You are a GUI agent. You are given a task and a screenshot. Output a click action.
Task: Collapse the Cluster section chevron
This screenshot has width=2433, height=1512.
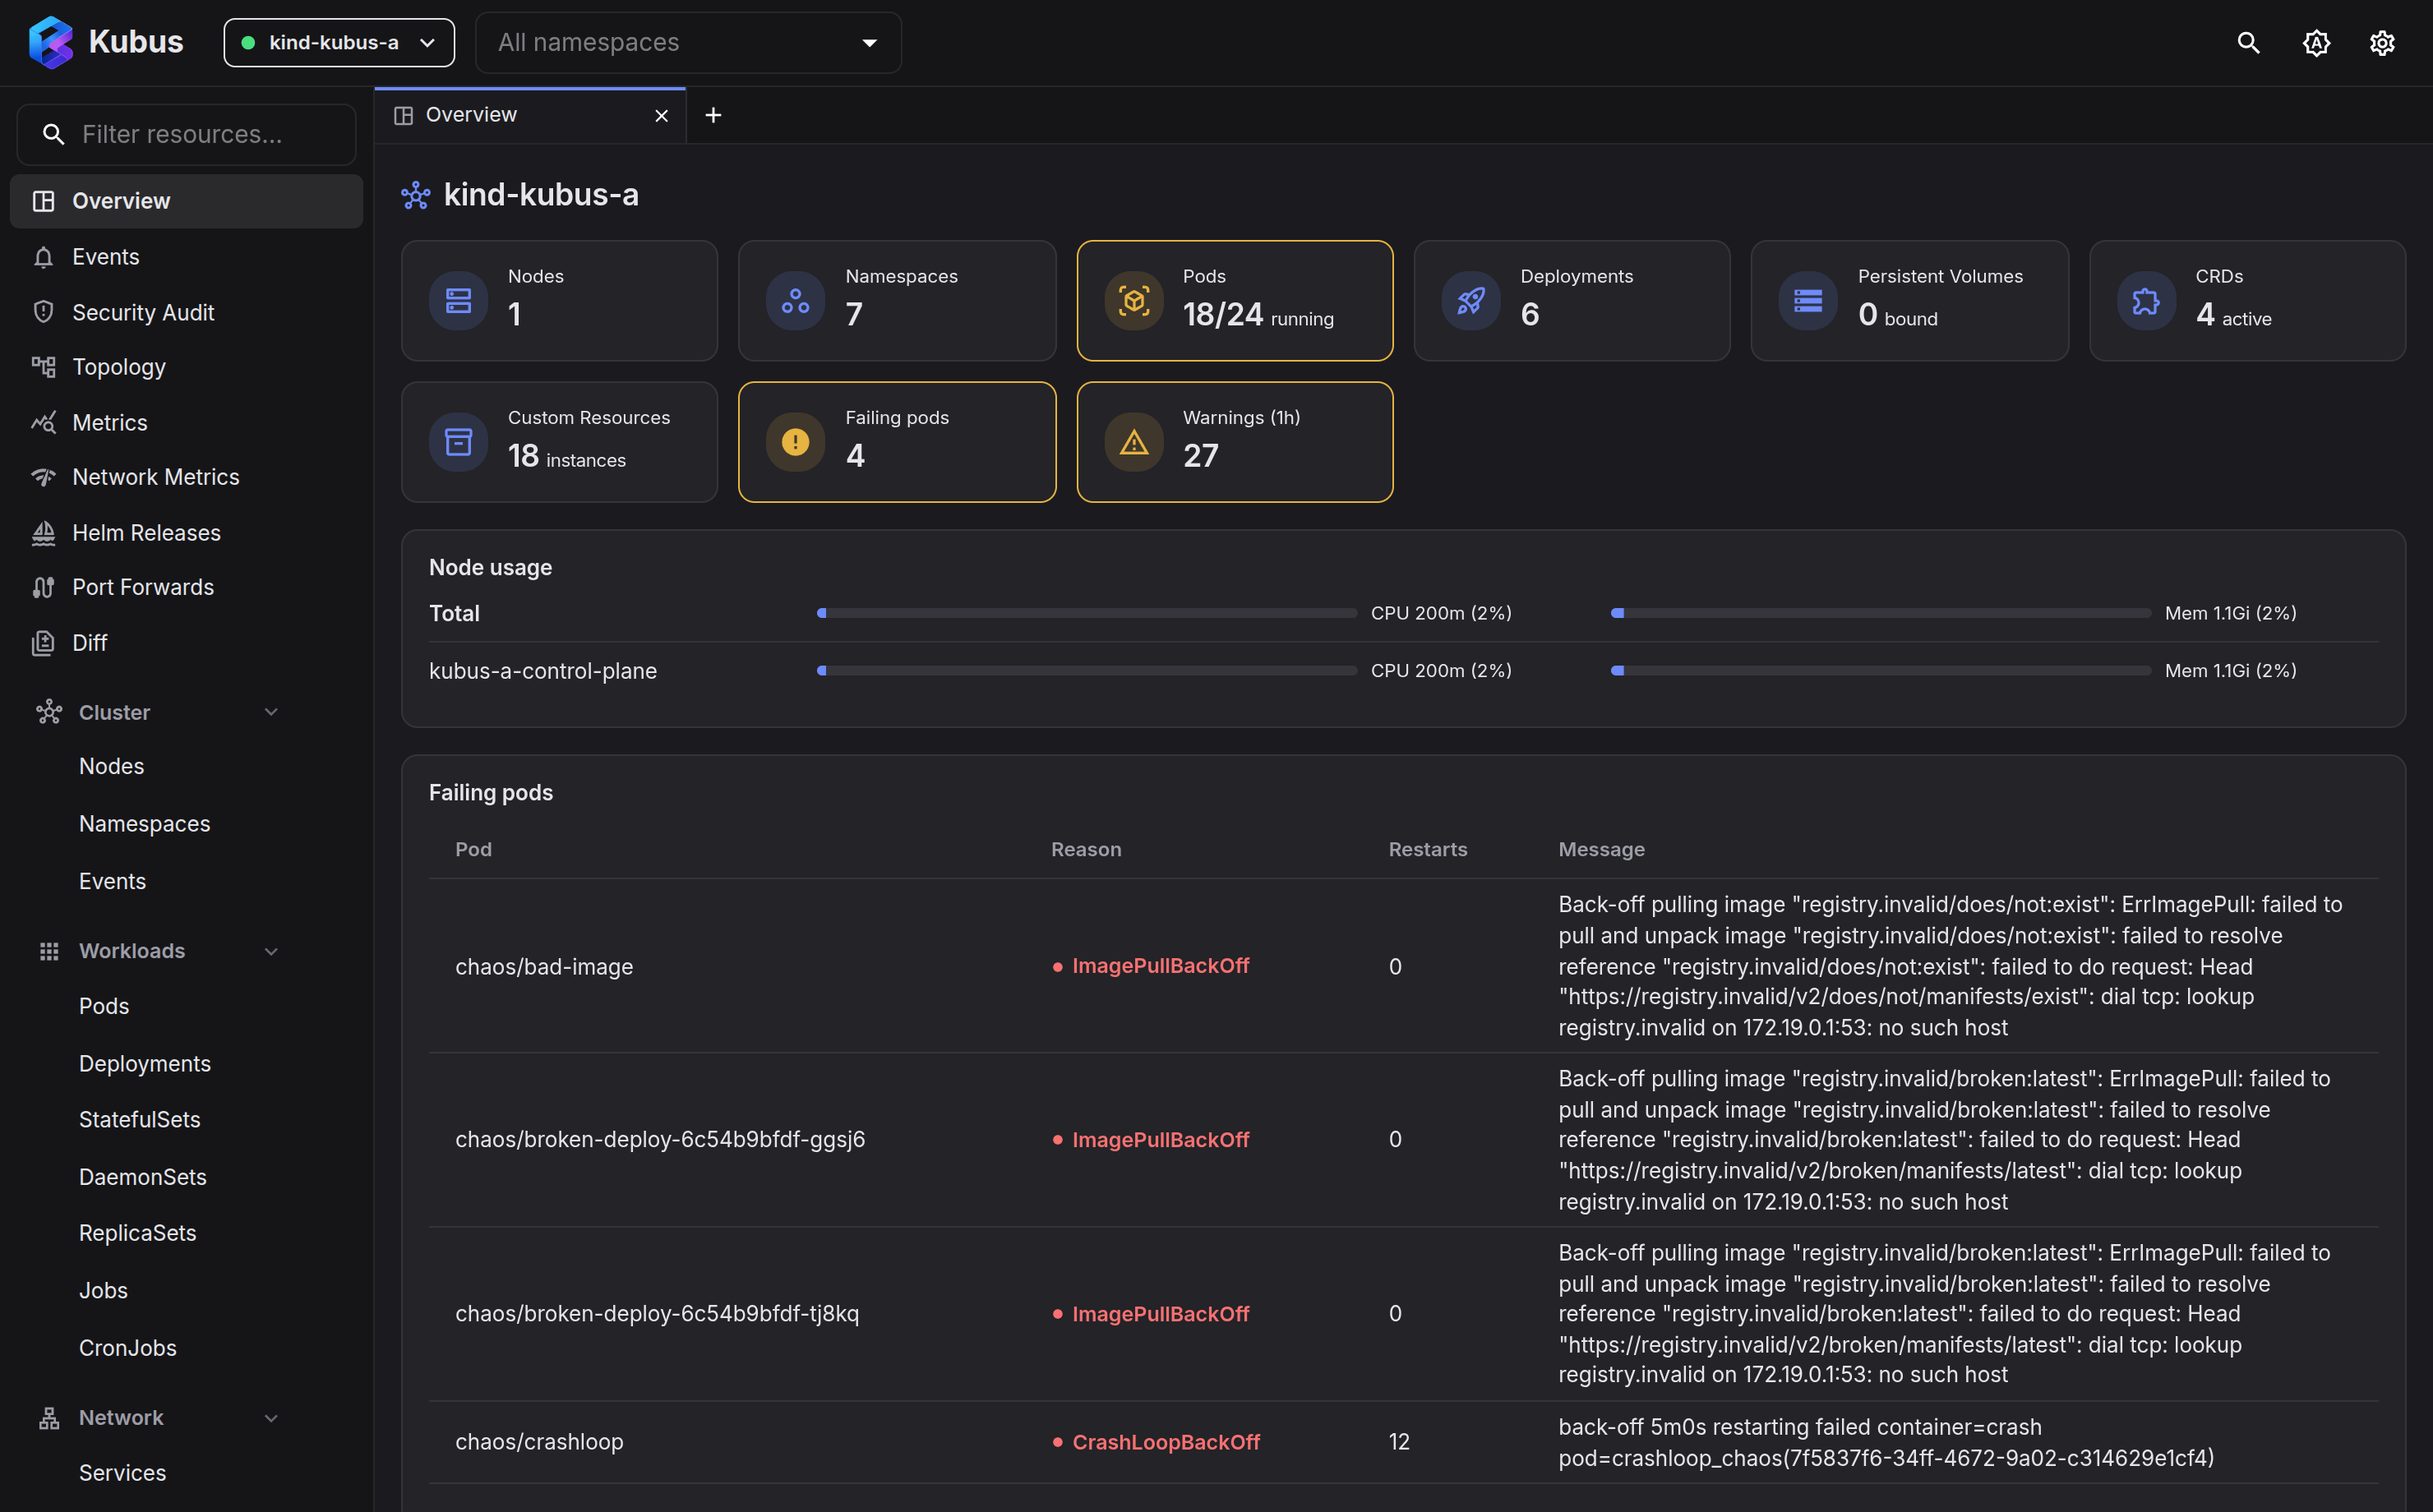point(271,712)
